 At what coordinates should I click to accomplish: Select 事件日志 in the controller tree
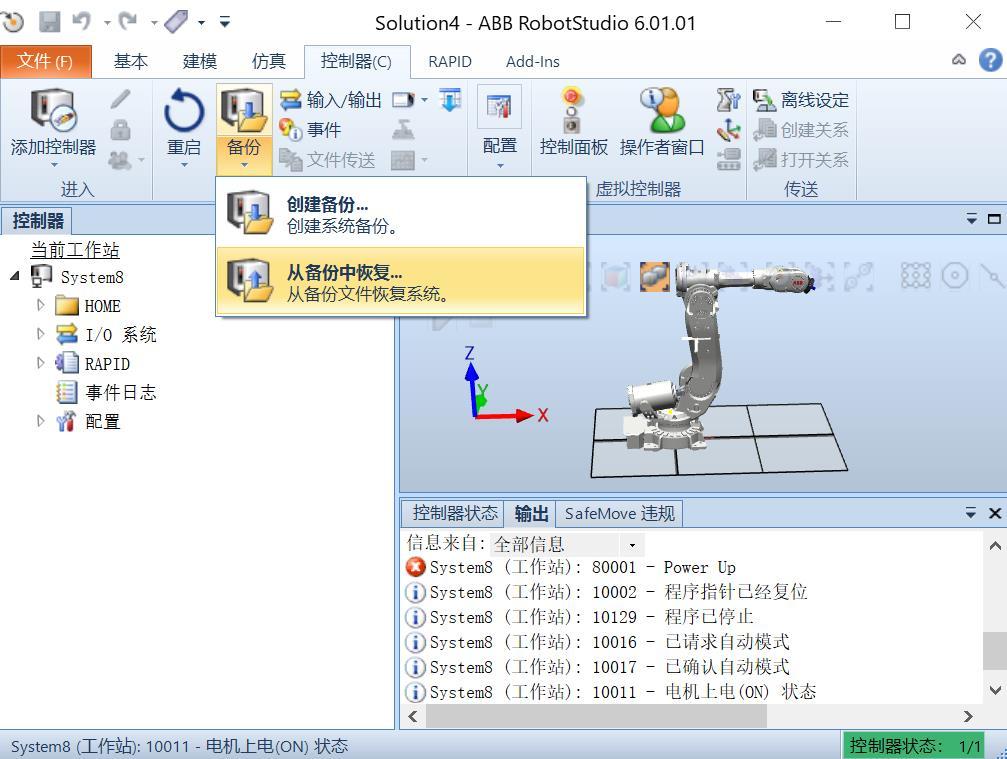click(121, 392)
